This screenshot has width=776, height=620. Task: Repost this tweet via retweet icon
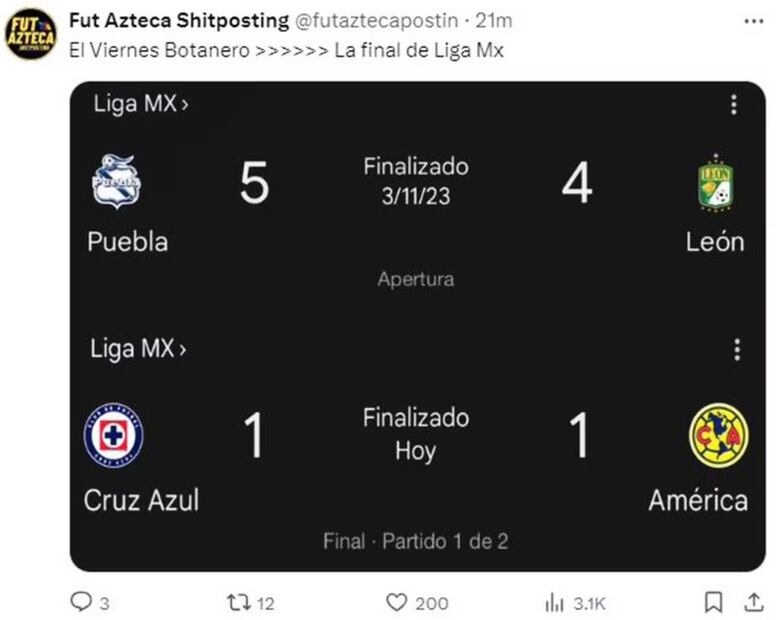tap(238, 602)
